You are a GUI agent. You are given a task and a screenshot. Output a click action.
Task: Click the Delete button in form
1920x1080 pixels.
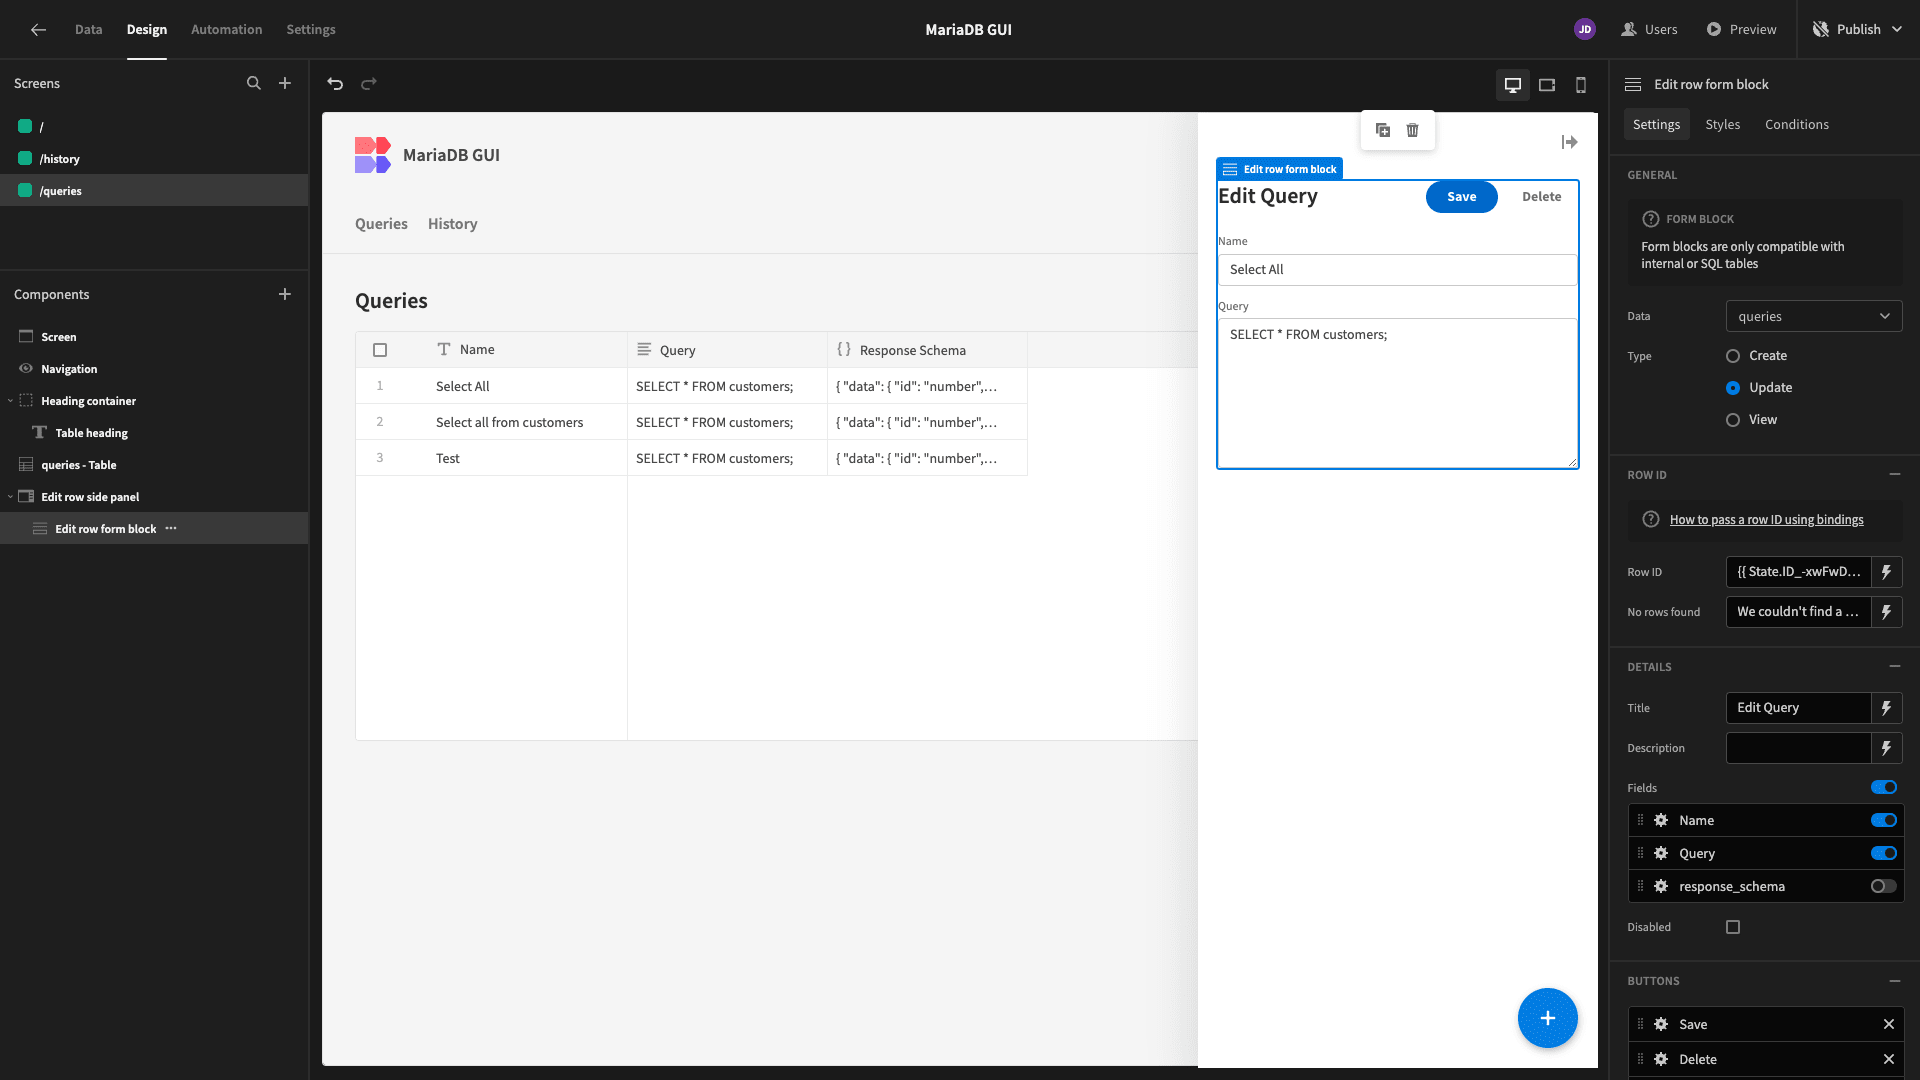click(x=1541, y=197)
